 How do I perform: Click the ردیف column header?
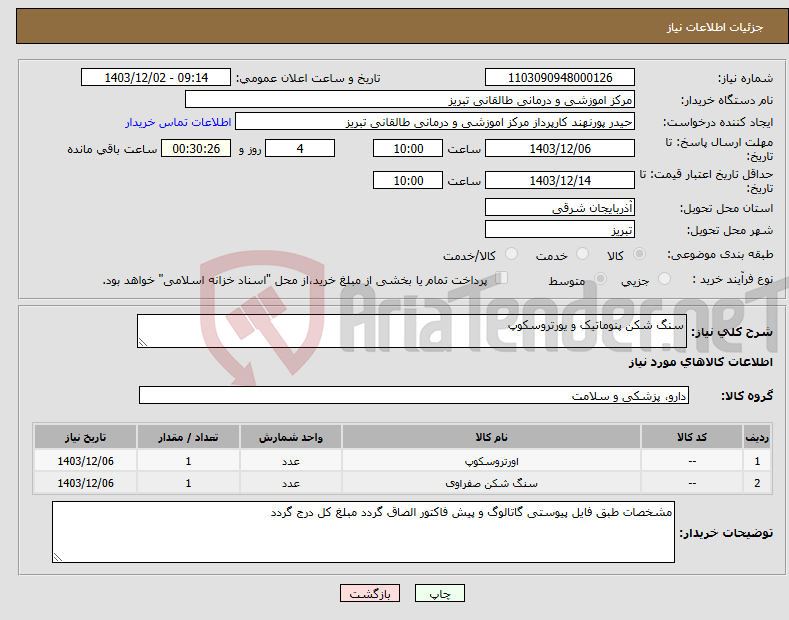[757, 437]
